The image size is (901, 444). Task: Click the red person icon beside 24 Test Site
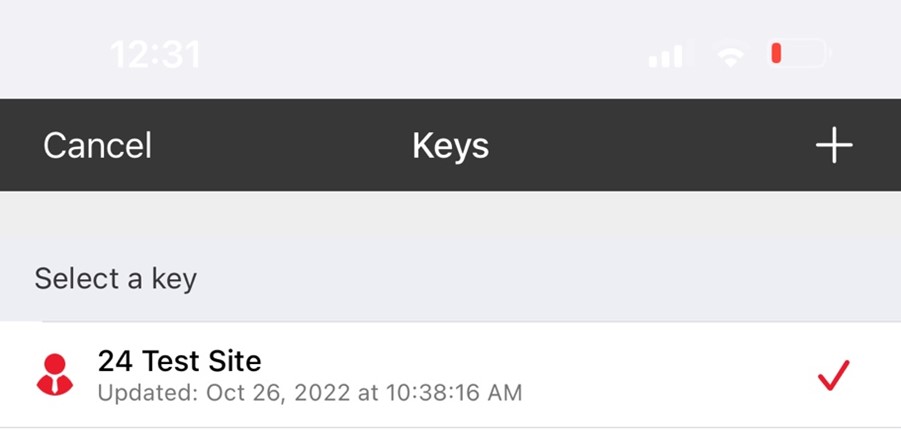(x=55, y=374)
